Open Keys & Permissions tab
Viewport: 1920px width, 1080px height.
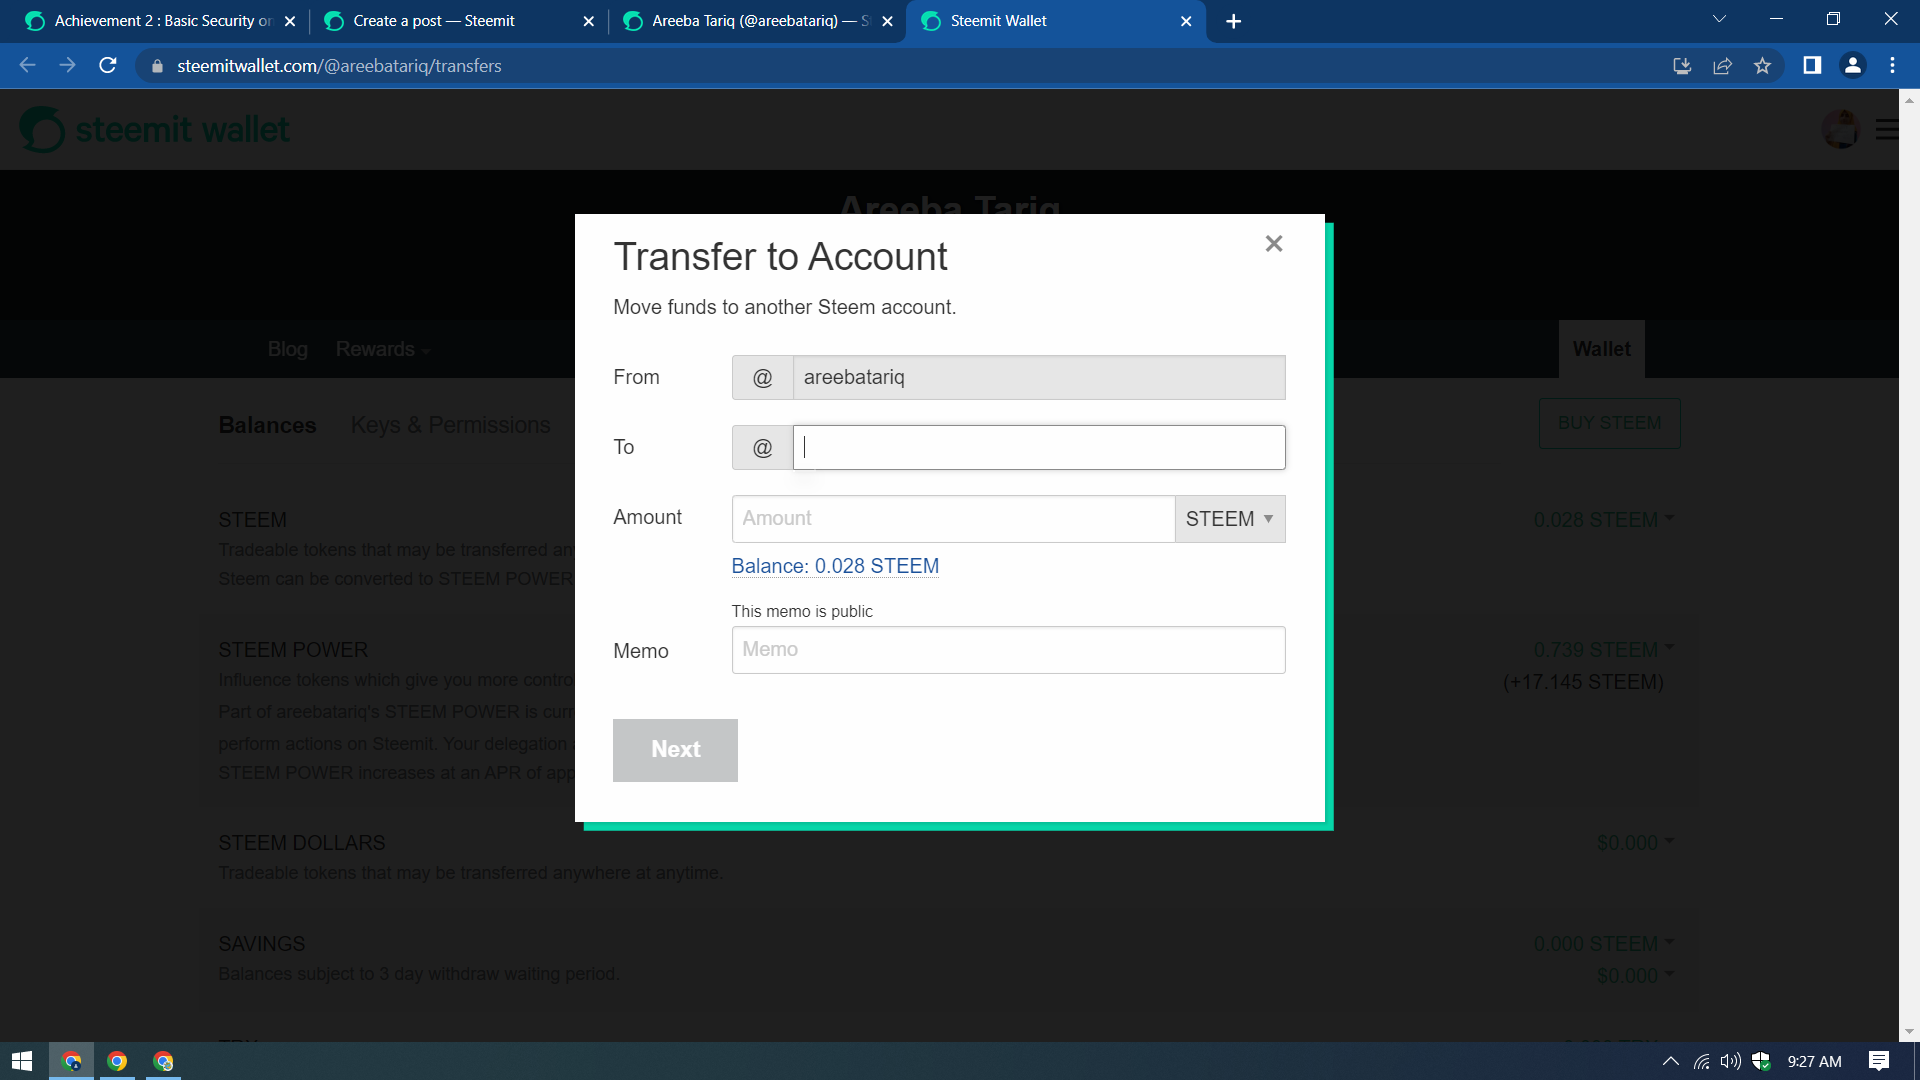tap(450, 425)
